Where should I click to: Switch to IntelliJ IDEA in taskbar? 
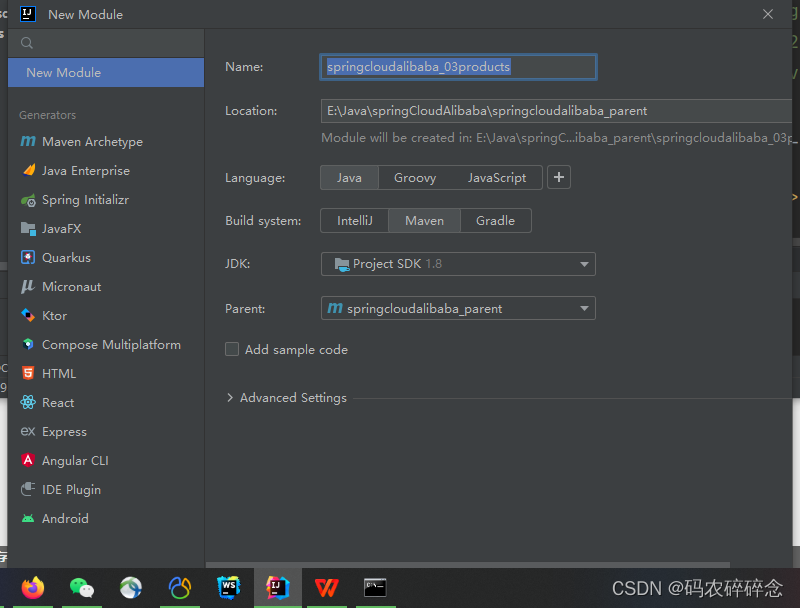278,588
